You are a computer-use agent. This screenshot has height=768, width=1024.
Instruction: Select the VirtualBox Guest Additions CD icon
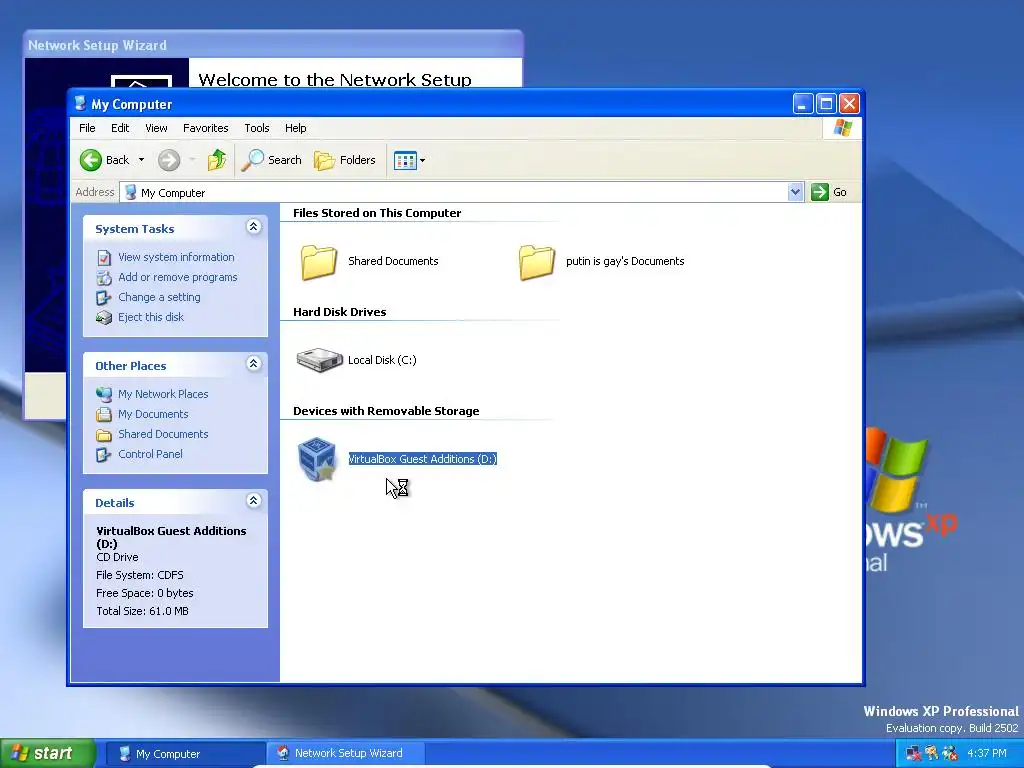point(317,460)
